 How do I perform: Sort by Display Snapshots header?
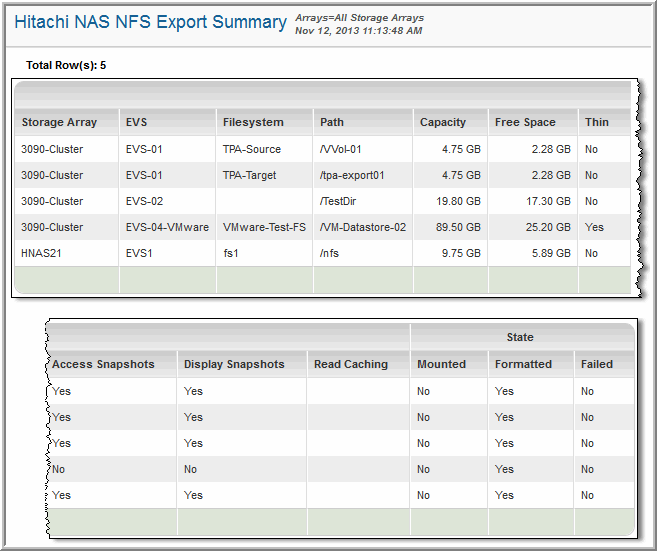234,364
